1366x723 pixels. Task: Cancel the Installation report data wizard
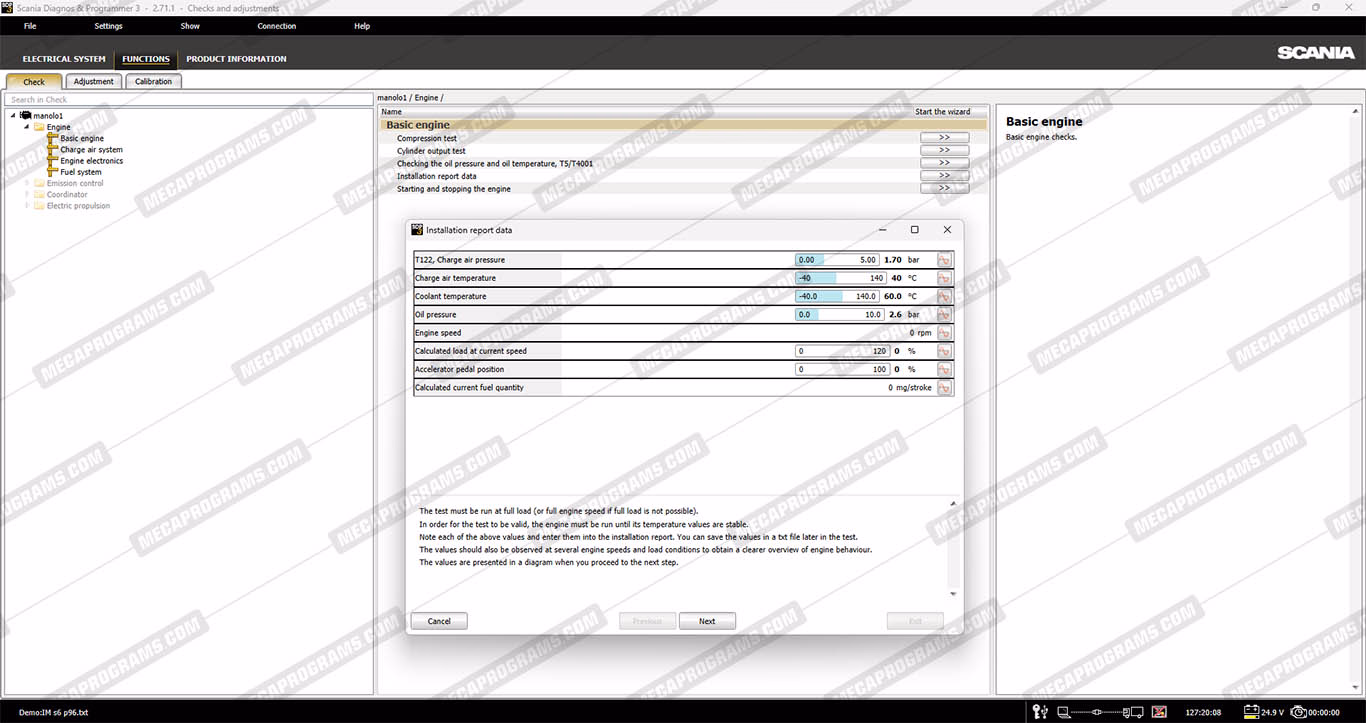(x=439, y=621)
